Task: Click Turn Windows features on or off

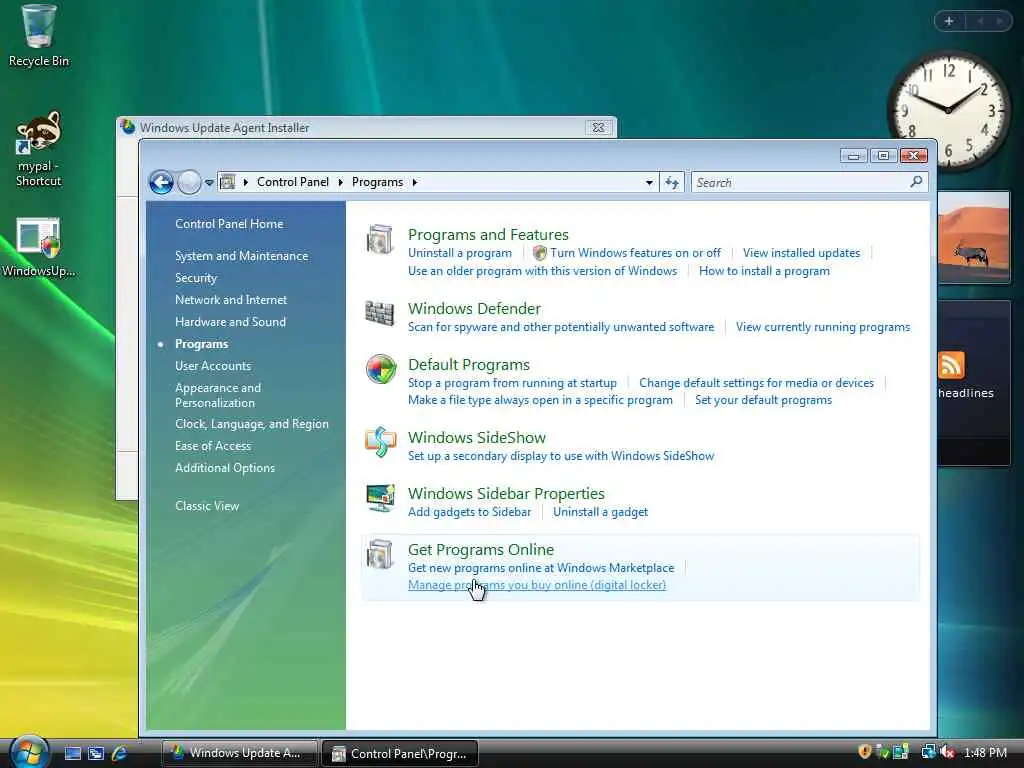Action: 635,253
